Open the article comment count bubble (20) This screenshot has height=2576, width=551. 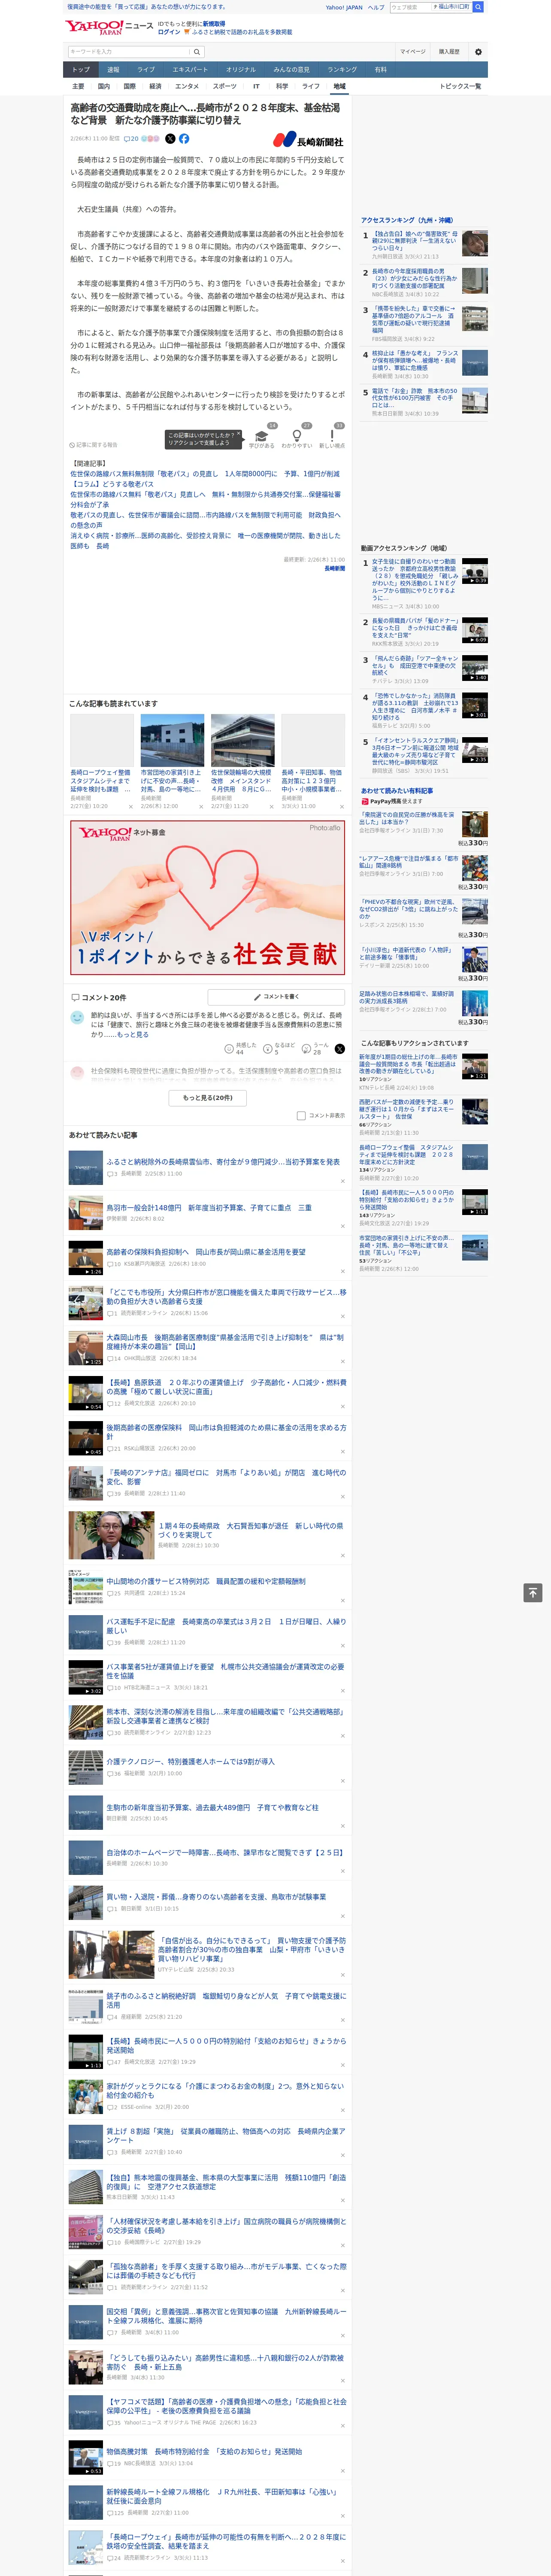click(x=132, y=139)
